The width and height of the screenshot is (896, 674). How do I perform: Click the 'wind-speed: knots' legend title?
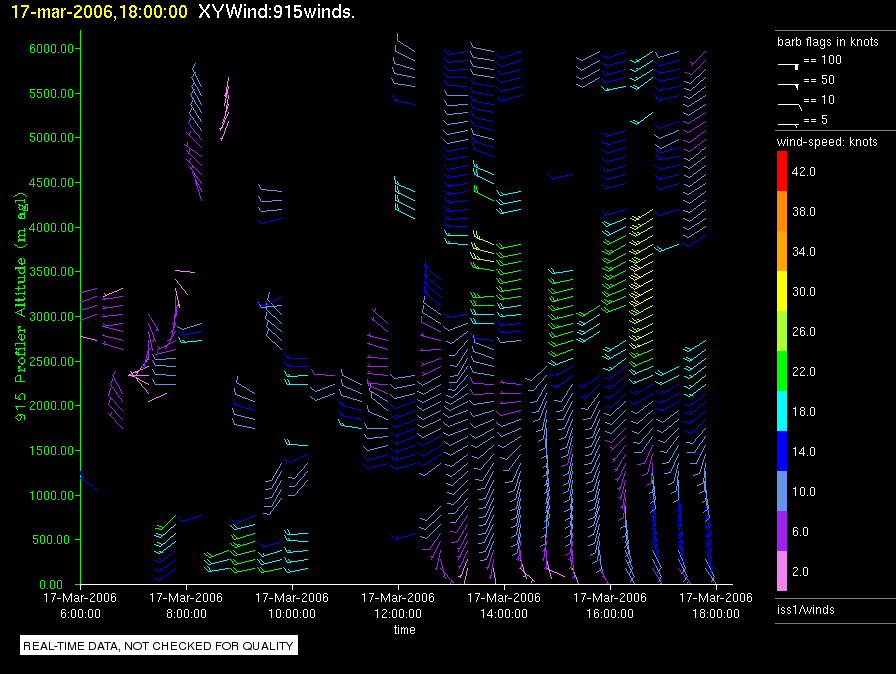(x=827, y=142)
